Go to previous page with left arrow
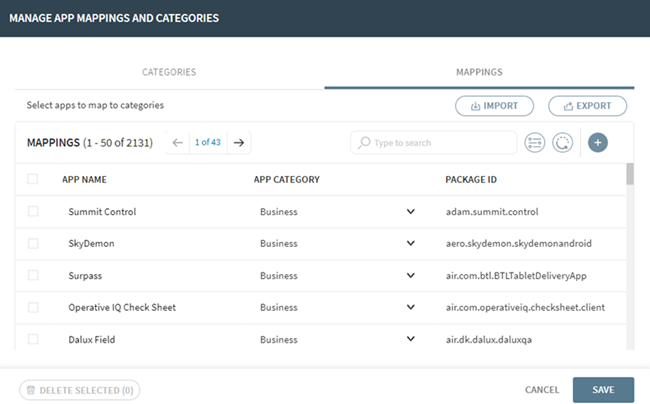The height and width of the screenshot is (404, 650). (177, 143)
